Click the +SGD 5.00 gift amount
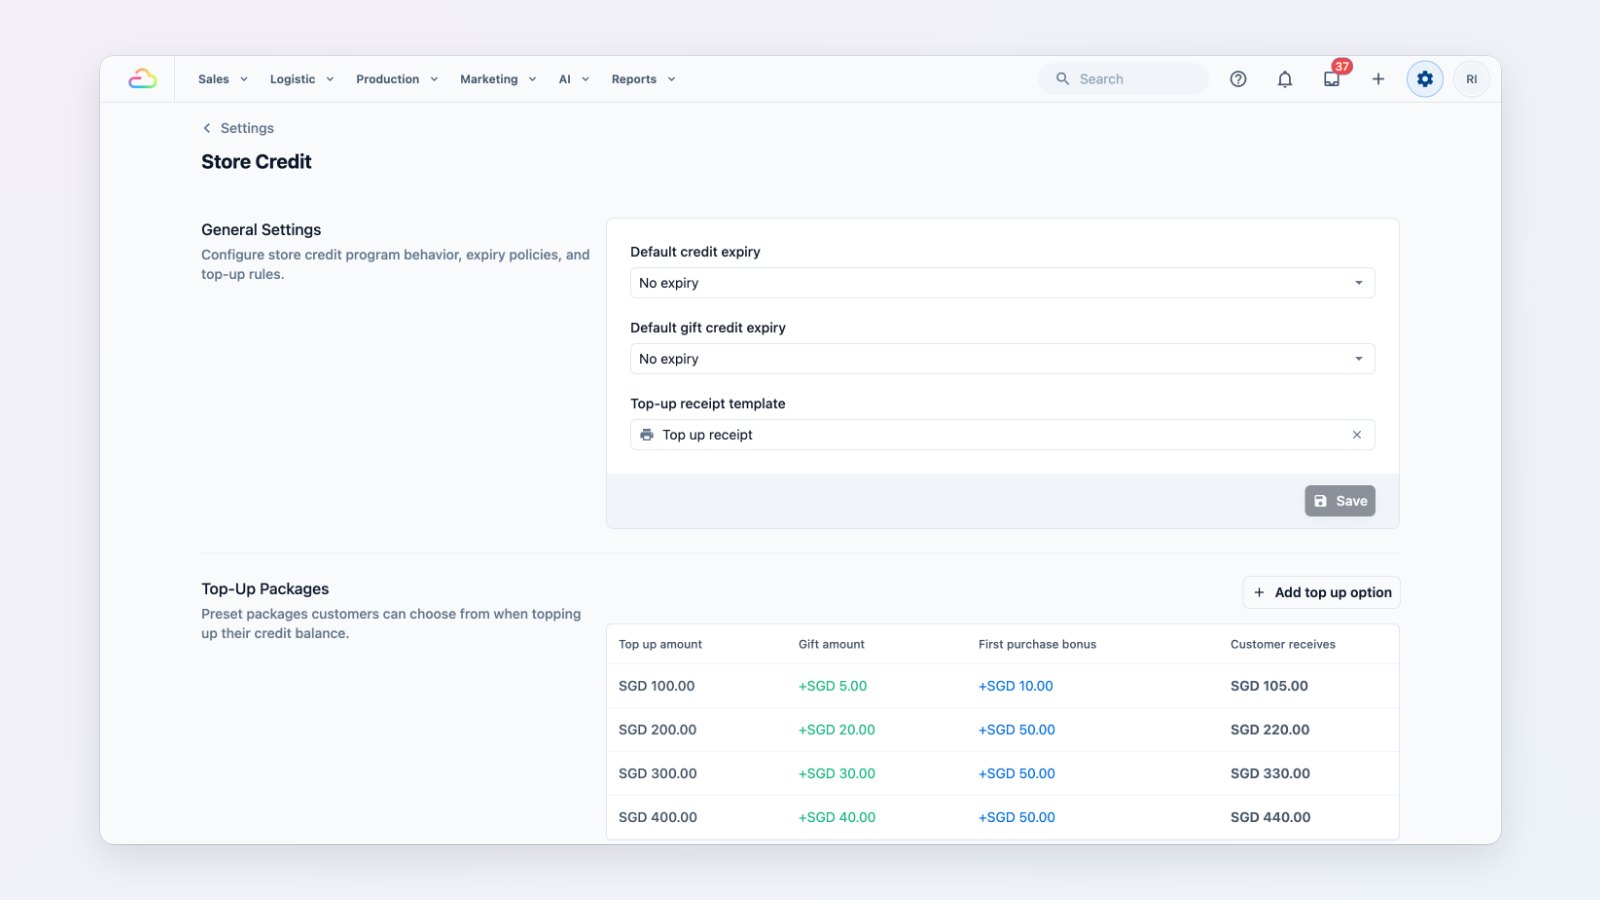The width and height of the screenshot is (1600, 900). (833, 686)
